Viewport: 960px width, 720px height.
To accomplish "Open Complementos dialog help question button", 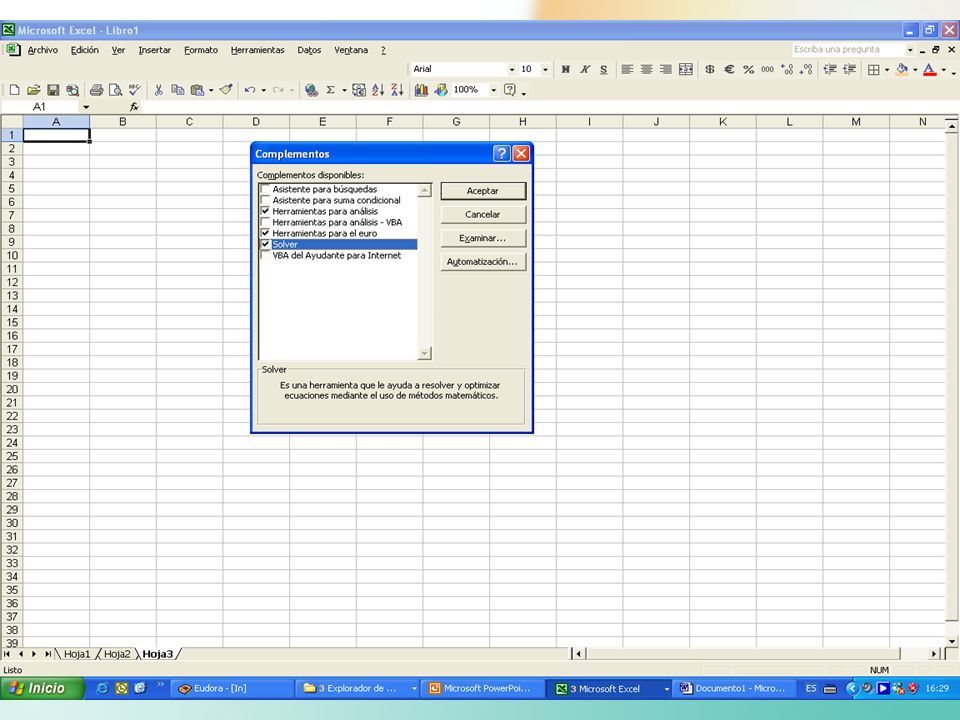I will (x=501, y=153).
